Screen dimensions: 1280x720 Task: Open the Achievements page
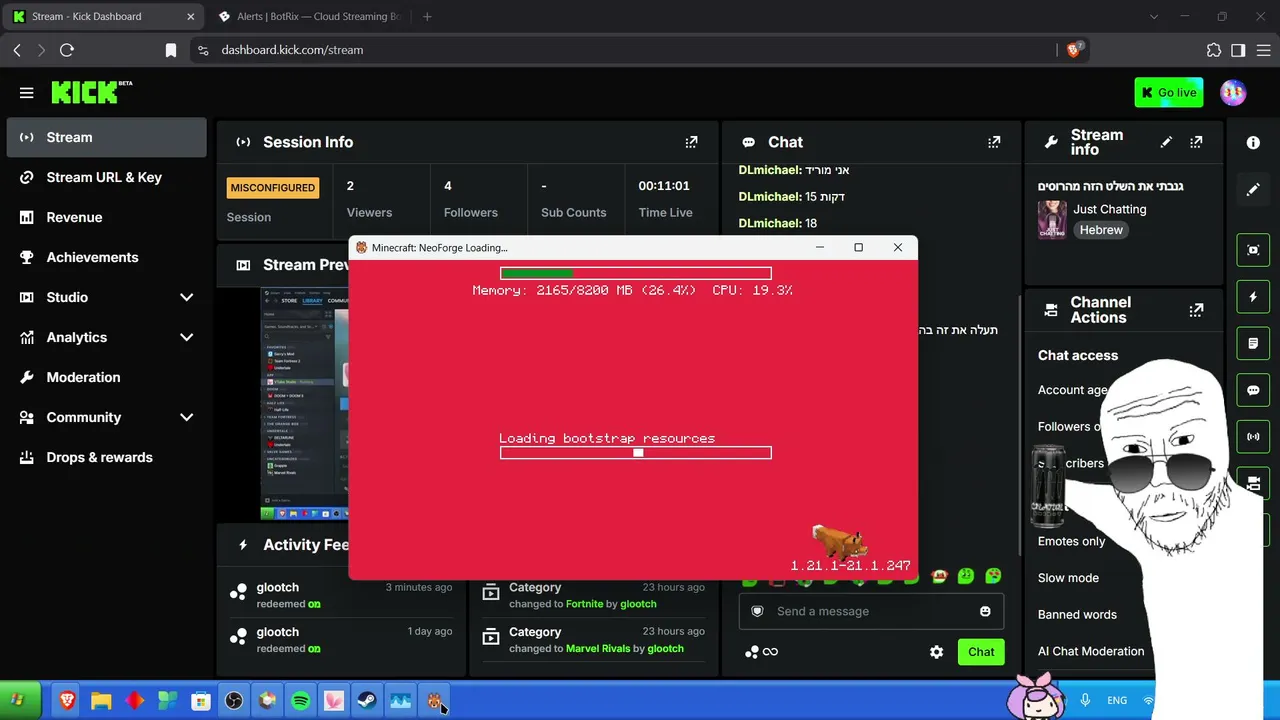tap(106, 257)
